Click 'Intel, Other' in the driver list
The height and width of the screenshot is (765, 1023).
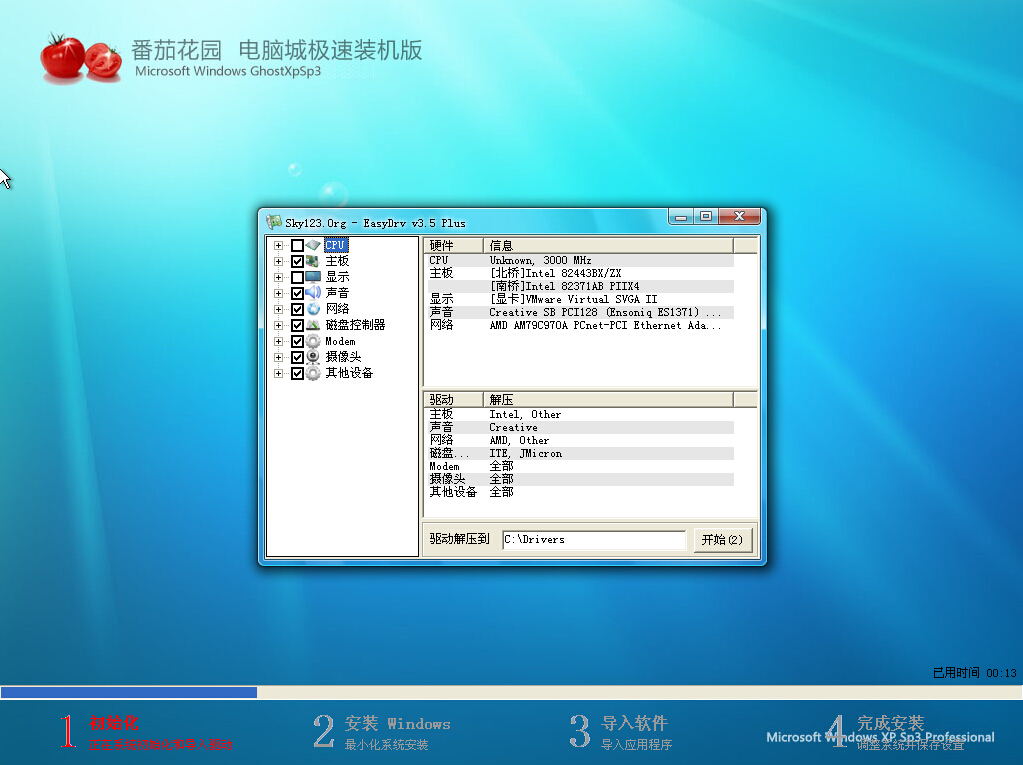tap(525, 414)
